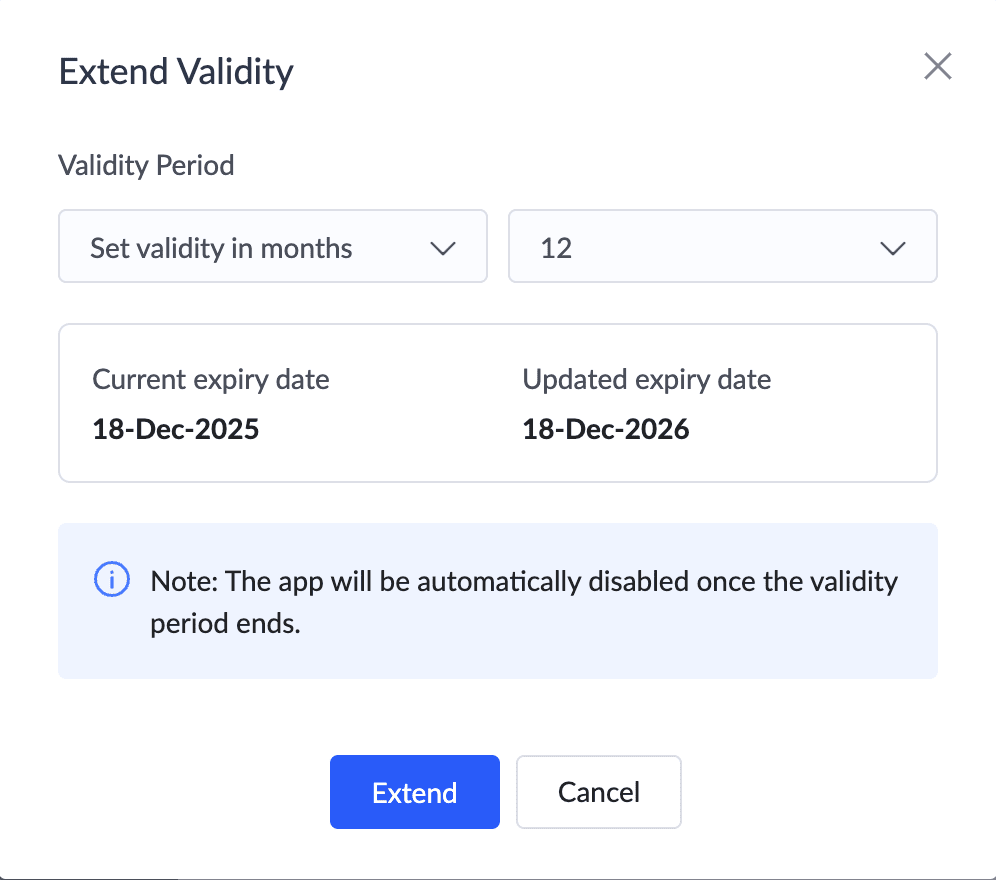Click the 'Extend Validity' dialog title
Image resolution: width=996 pixels, height=880 pixels.
[176, 72]
